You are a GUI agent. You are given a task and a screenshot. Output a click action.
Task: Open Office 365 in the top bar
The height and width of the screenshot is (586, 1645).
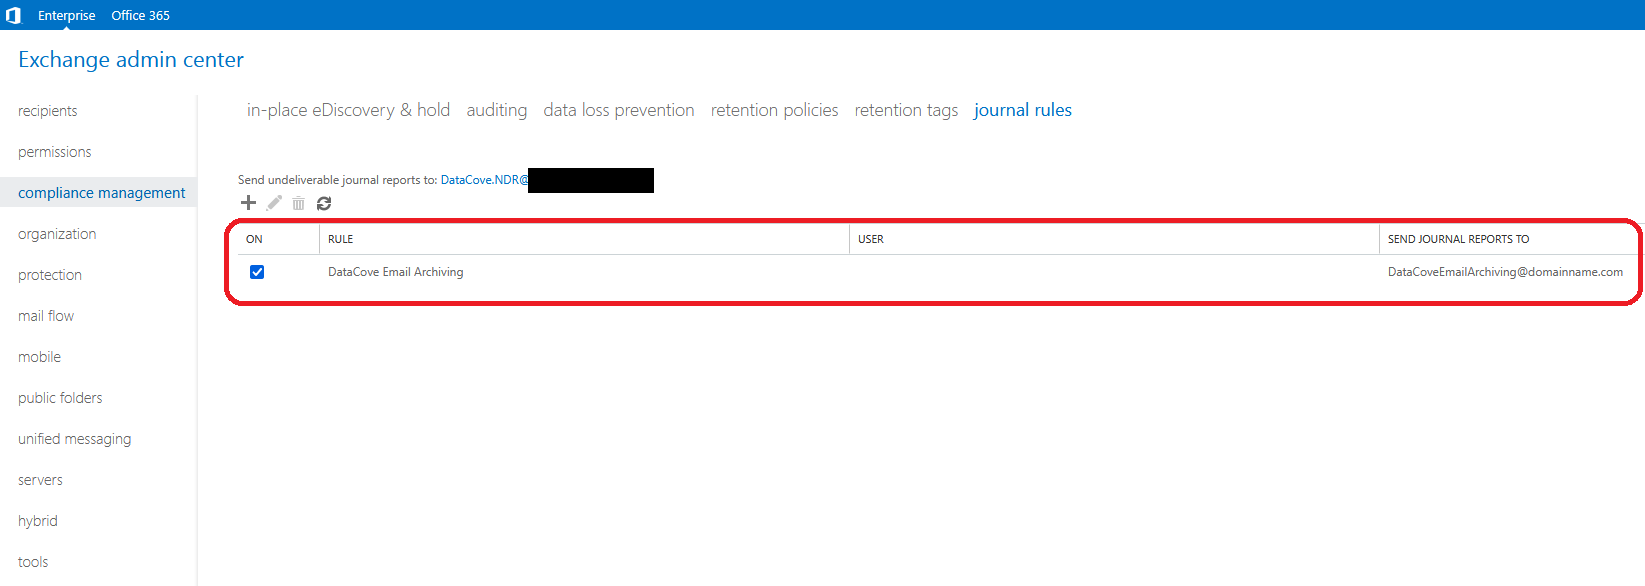[140, 15]
